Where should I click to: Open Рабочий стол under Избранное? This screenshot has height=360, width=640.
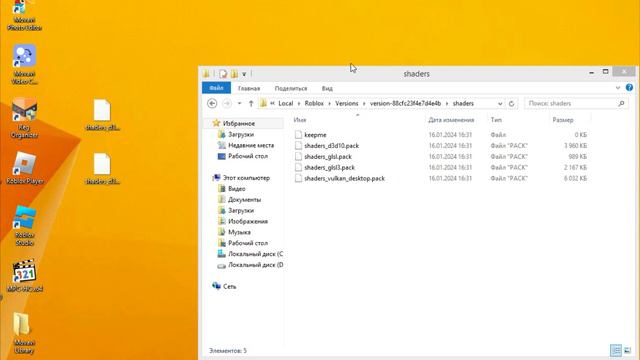point(248,156)
